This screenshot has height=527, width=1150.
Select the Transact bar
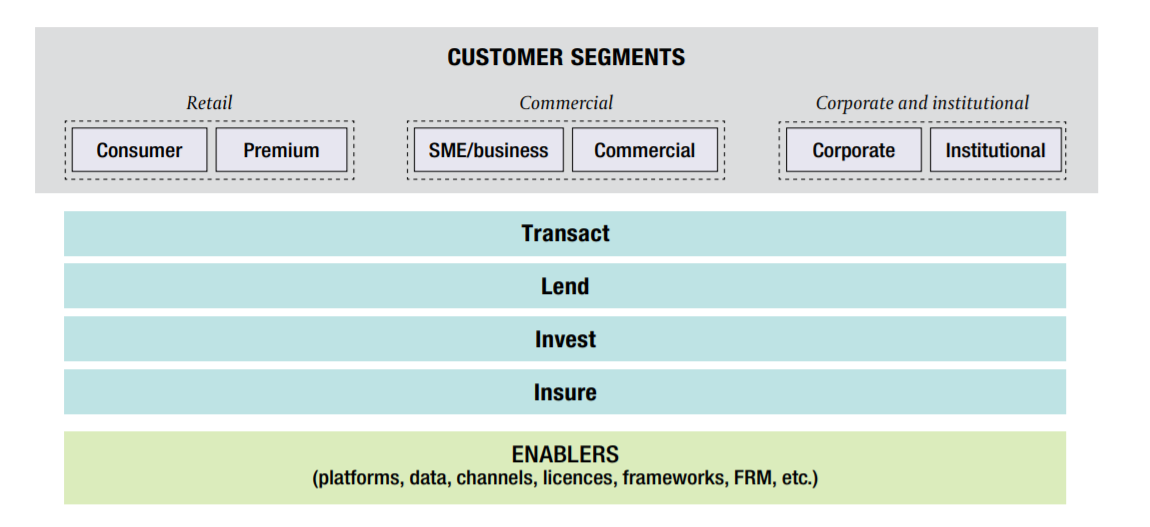pos(565,234)
